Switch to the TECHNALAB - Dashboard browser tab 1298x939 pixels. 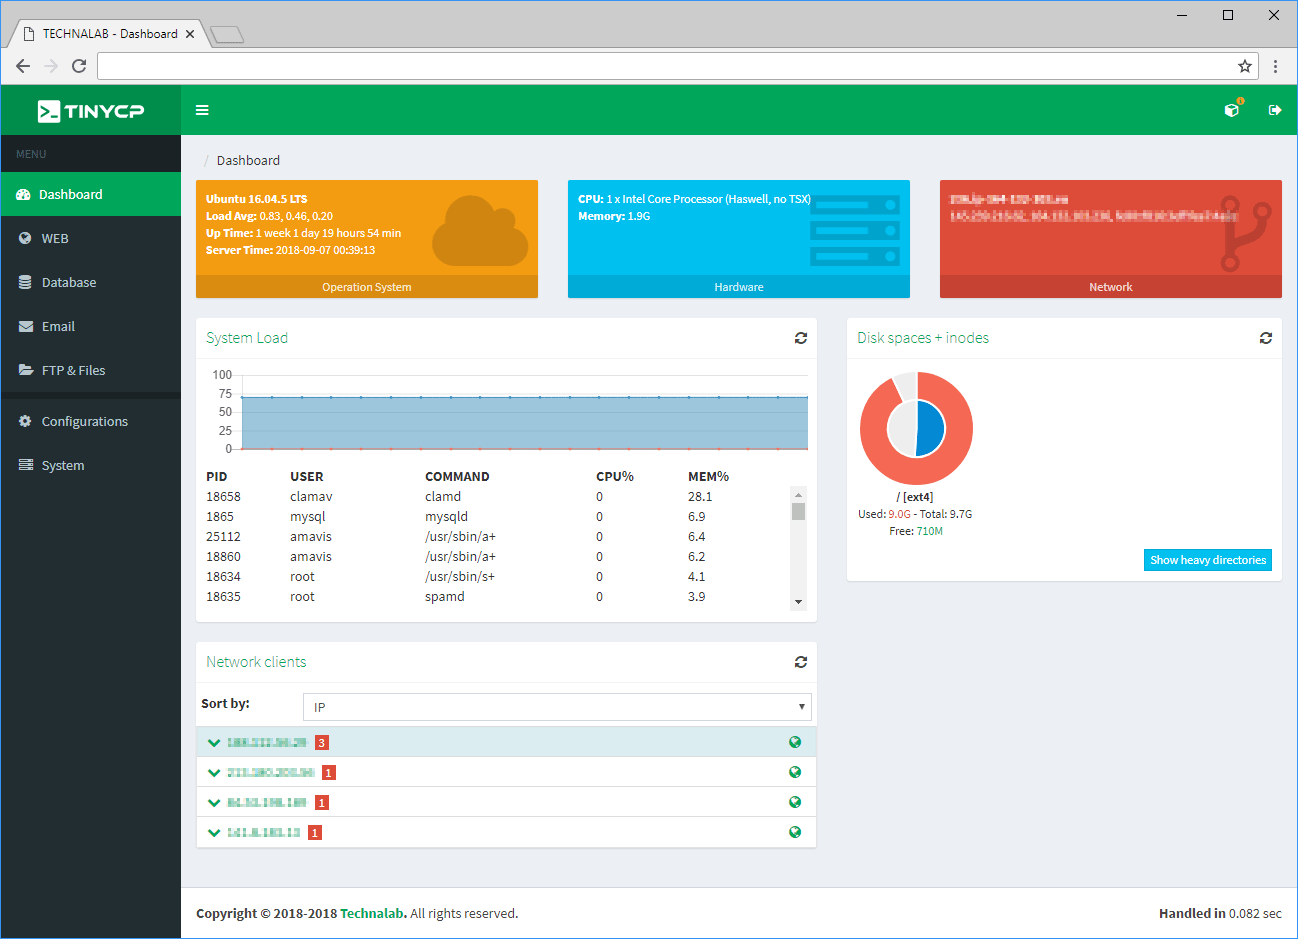pos(110,32)
